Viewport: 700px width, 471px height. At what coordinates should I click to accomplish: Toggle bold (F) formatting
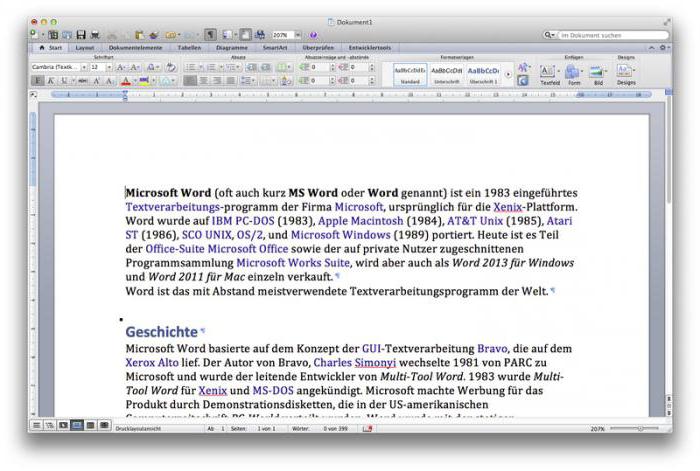tap(38, 81)
